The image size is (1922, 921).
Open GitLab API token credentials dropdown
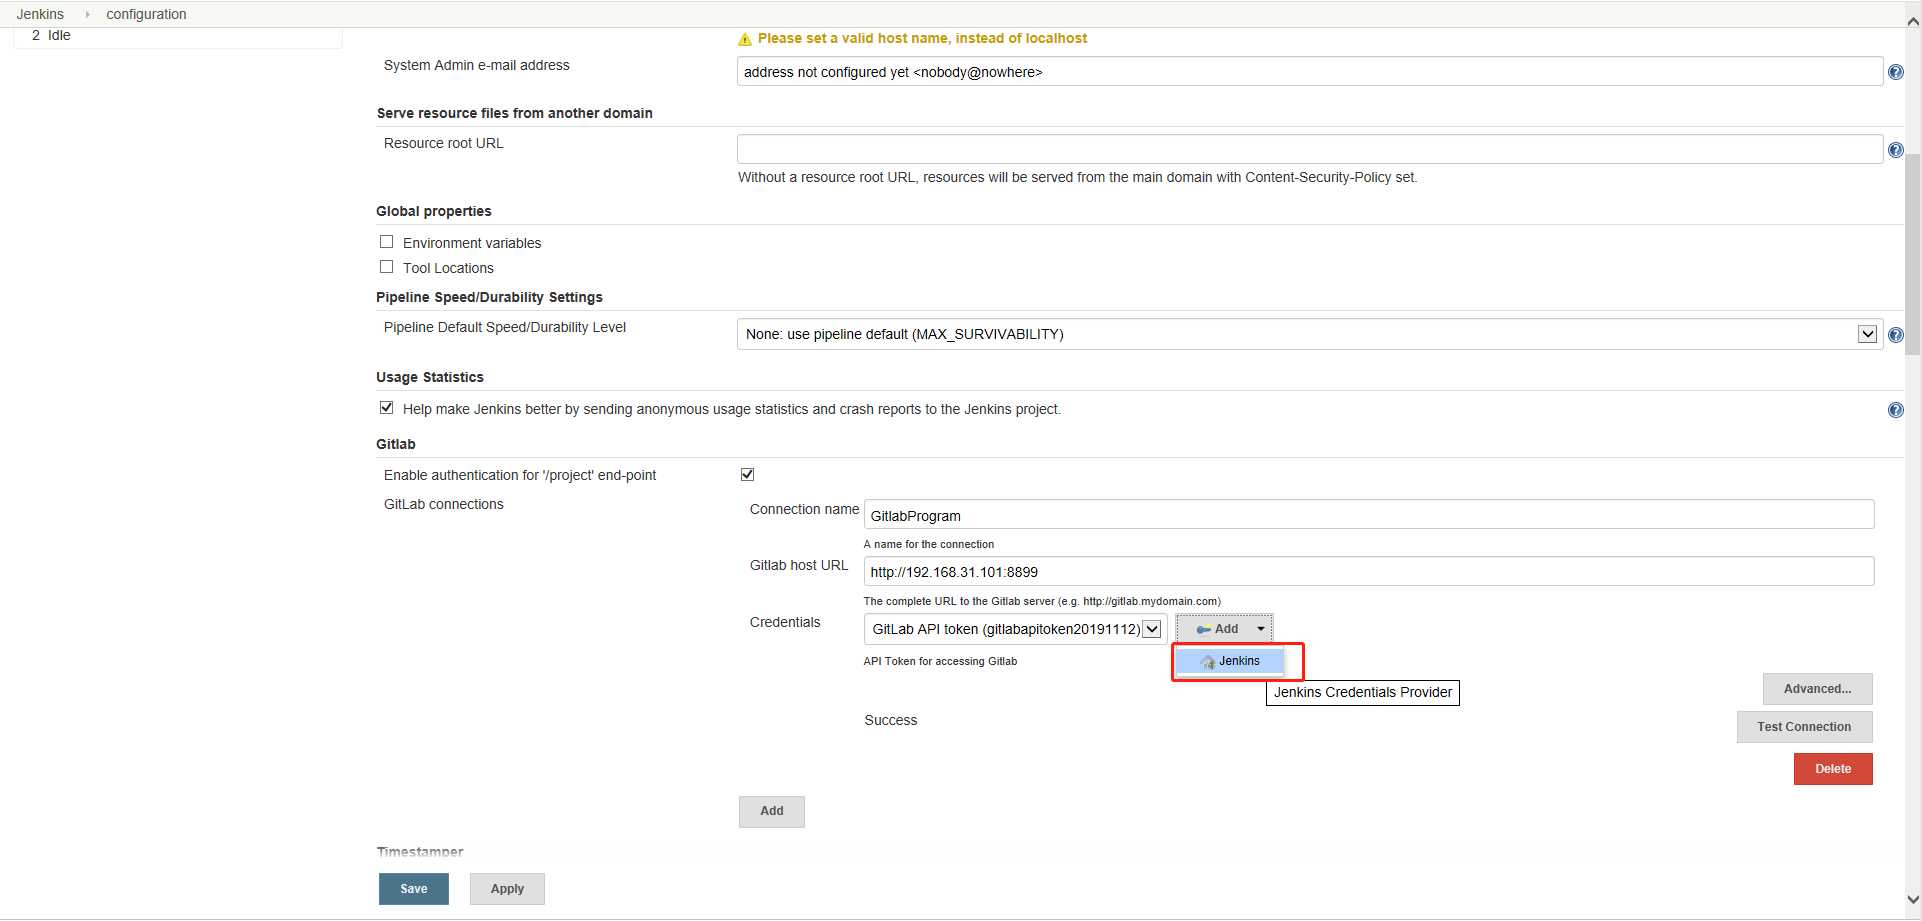tap(1015, 629)
